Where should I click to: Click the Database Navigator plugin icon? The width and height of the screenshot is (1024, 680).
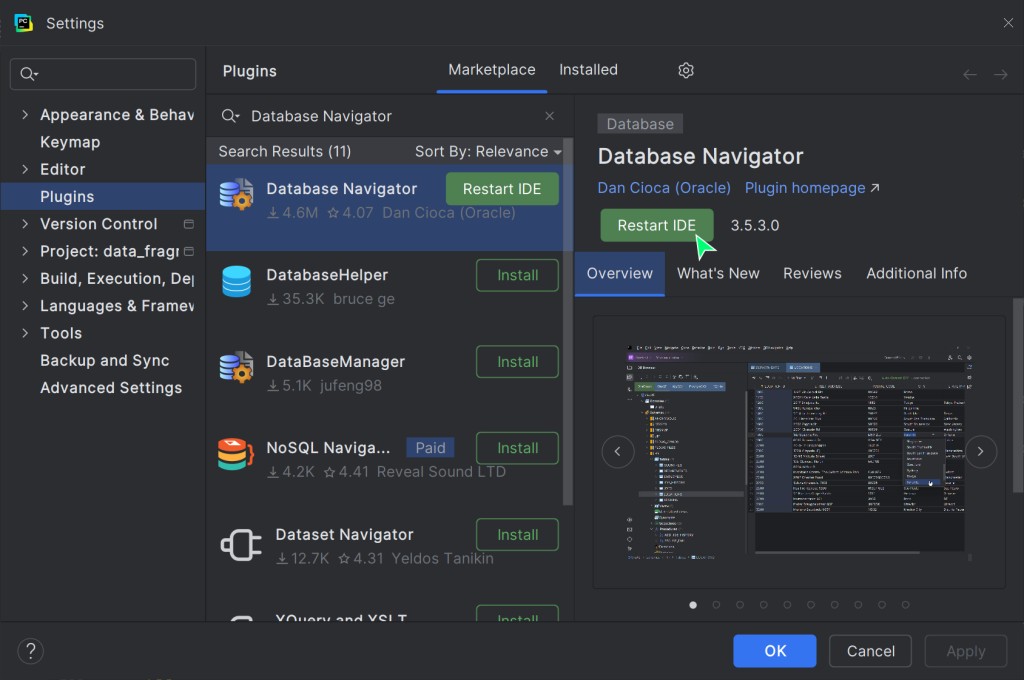pyautogui.click(x=237, y=195)
